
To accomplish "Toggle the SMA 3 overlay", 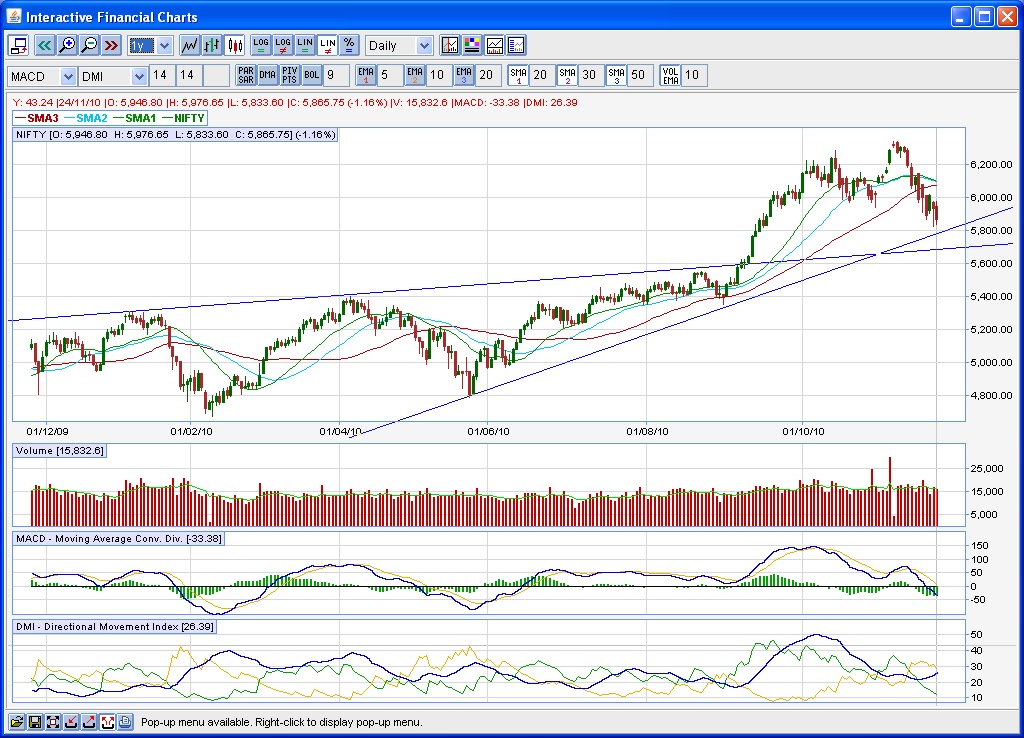I will (x=616, y=75).
